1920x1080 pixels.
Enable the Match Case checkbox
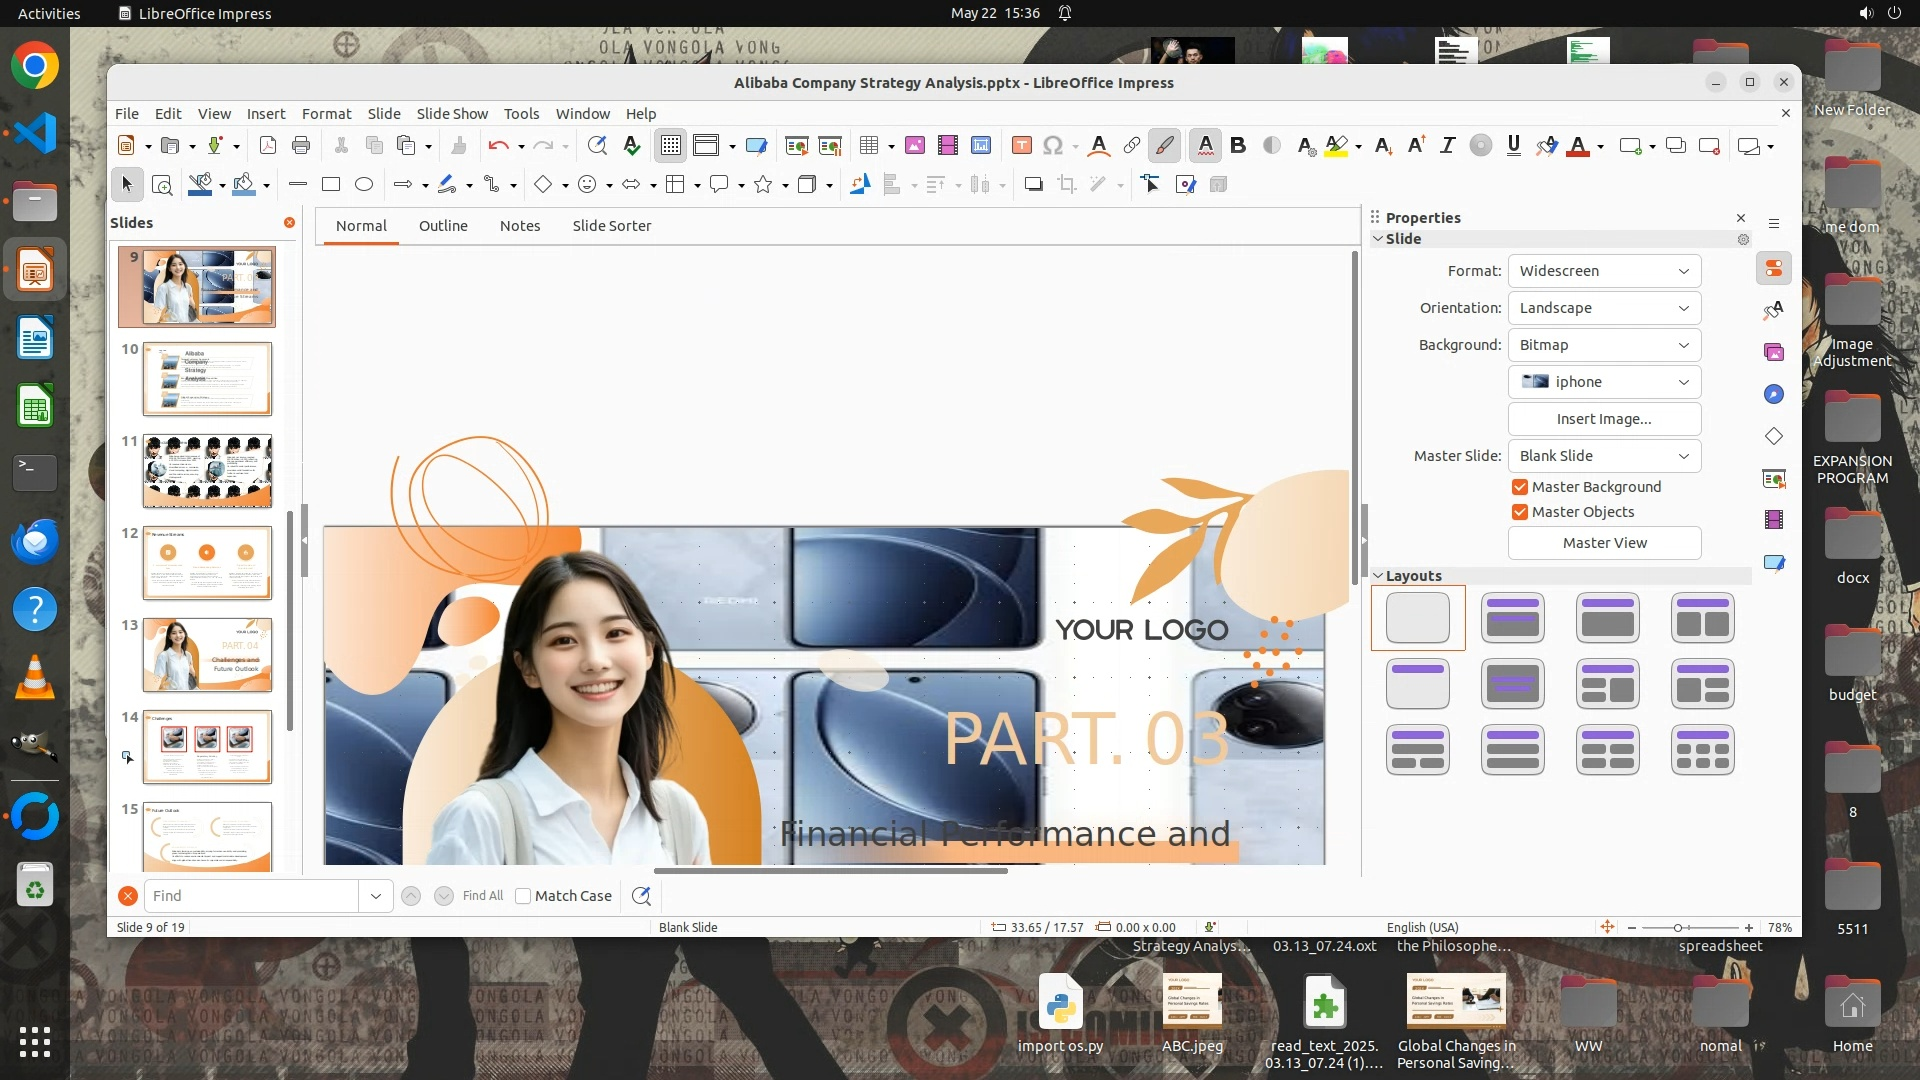[523, 896]
